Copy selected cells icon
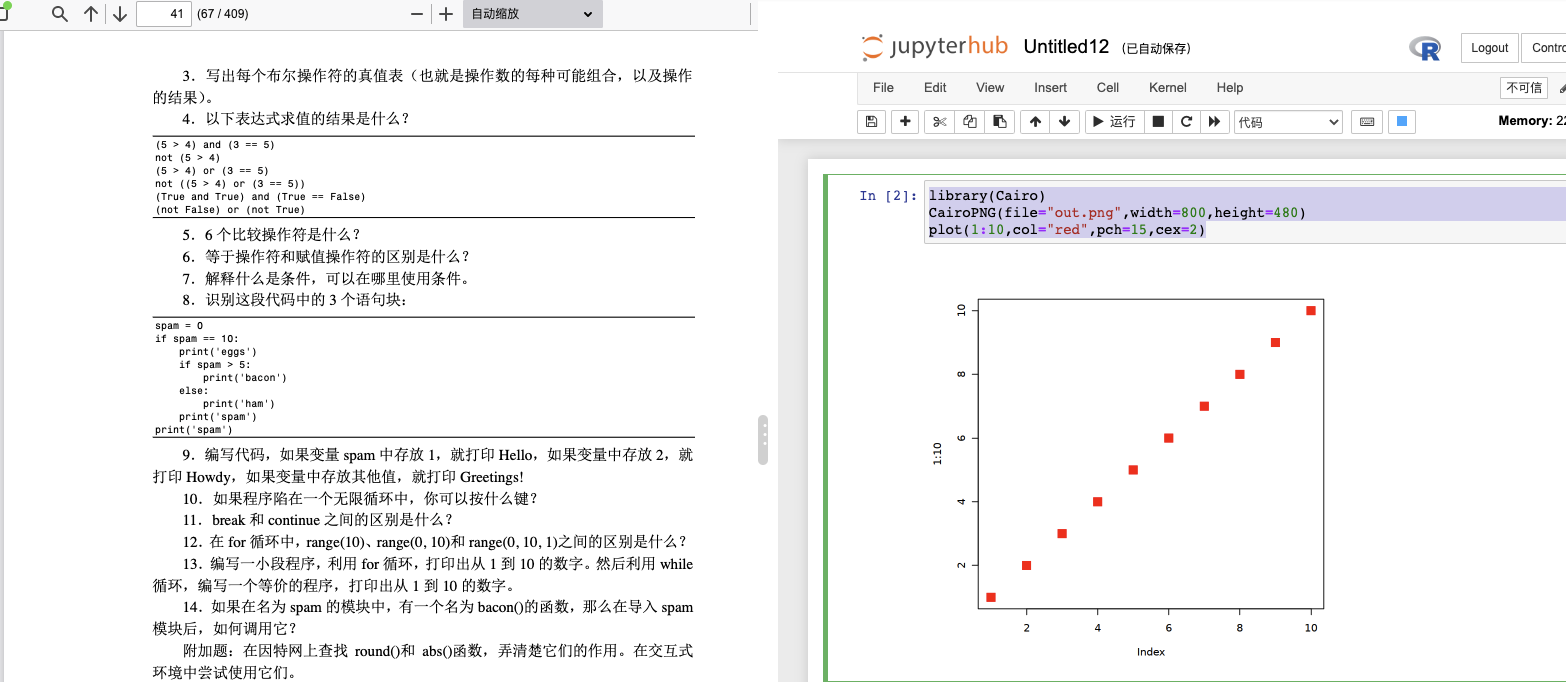The image size is (1566, 682). [969, 122]
